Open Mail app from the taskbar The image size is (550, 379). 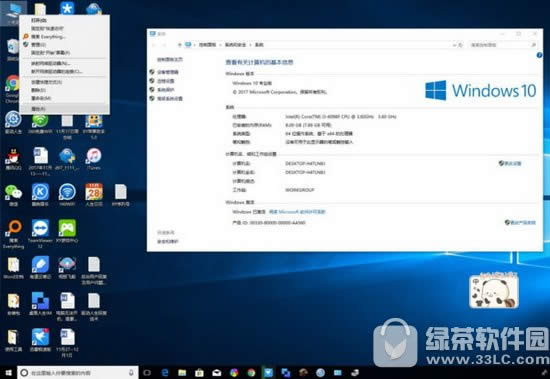click(x=216, y=372)
